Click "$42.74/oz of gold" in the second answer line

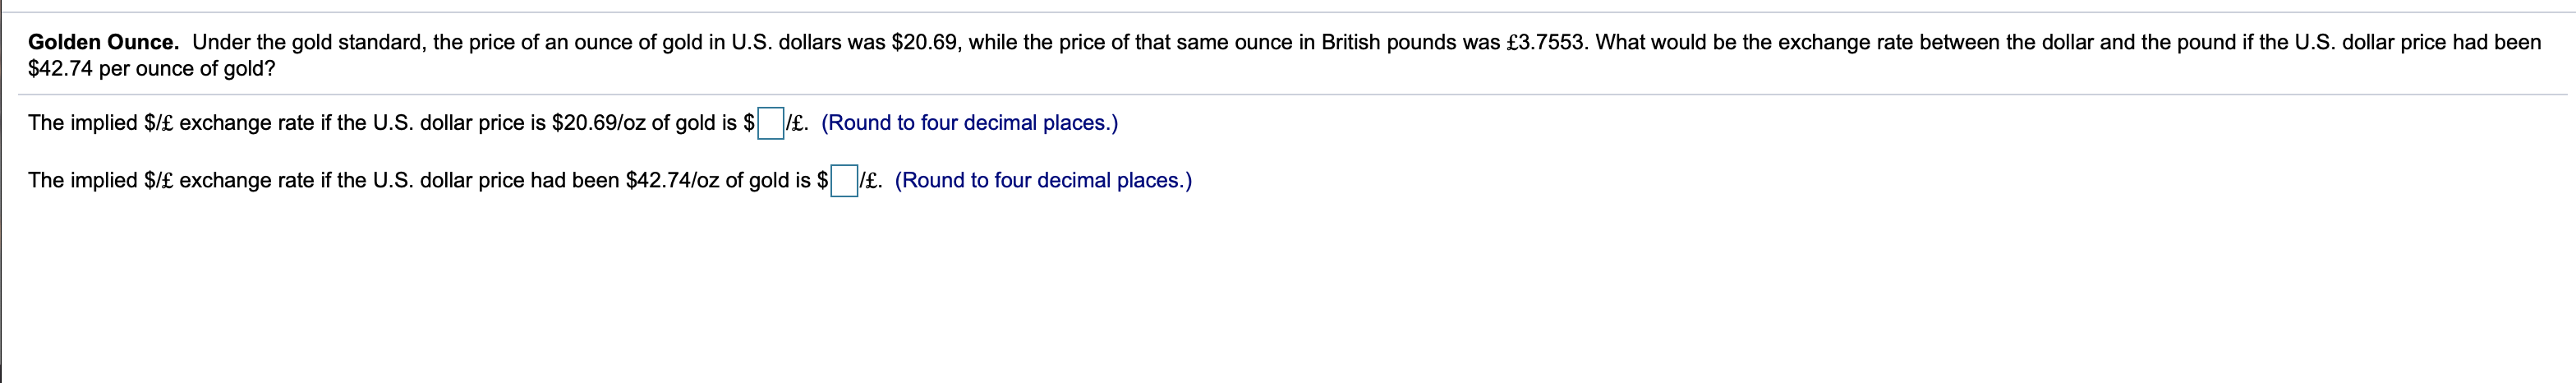[718, 181]
